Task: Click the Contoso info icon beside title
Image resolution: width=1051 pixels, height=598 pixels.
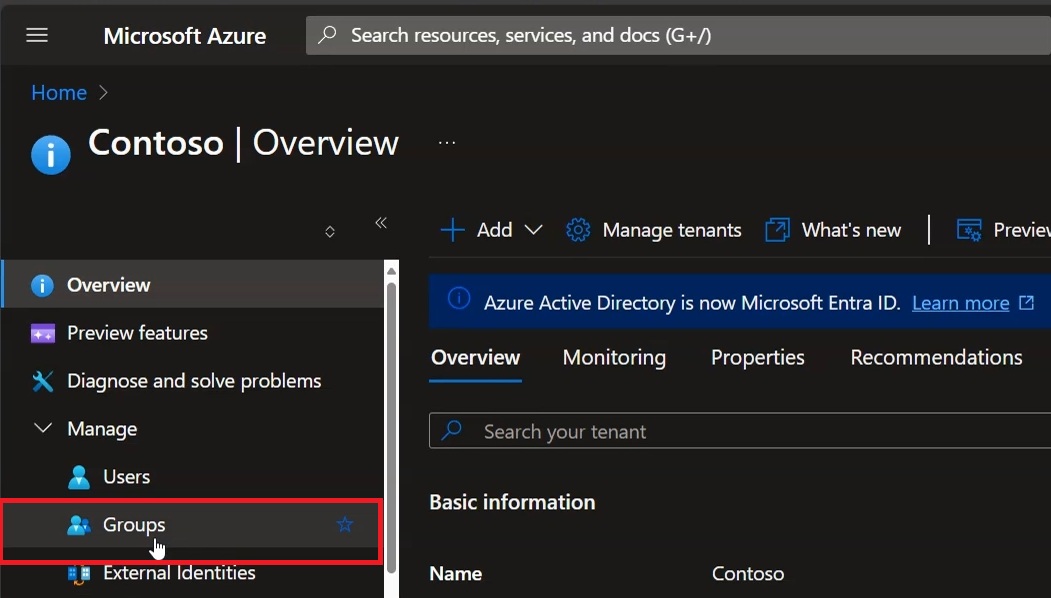Action: (51, 155)
